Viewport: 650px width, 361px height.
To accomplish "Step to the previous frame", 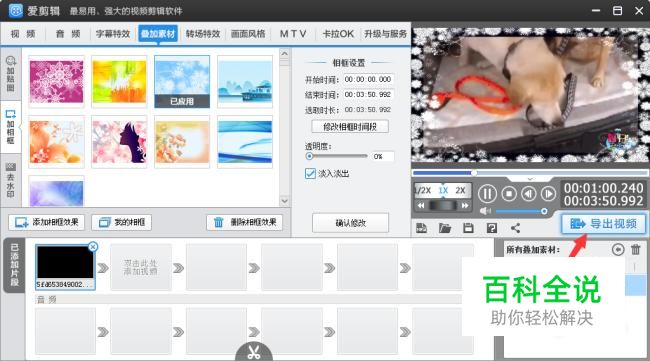I will click(x=529, y=194).
